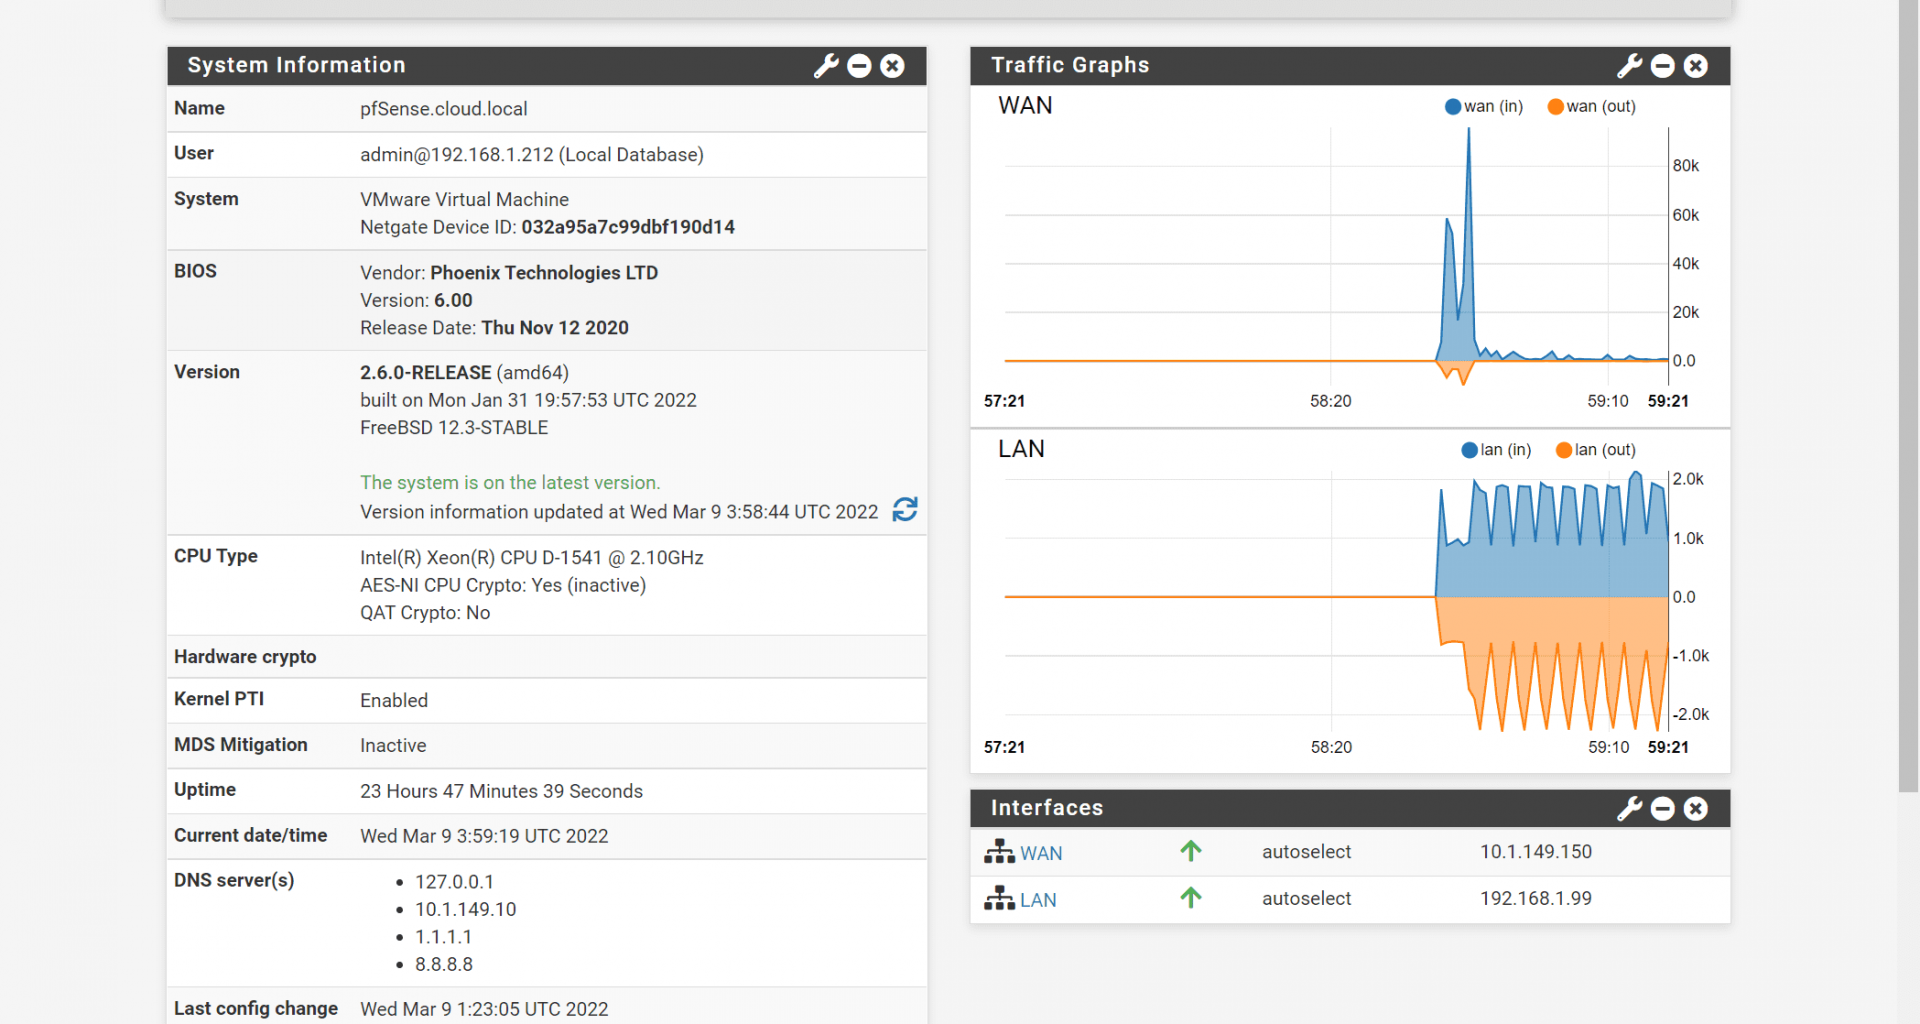Open the WAN interface link

1041,853
